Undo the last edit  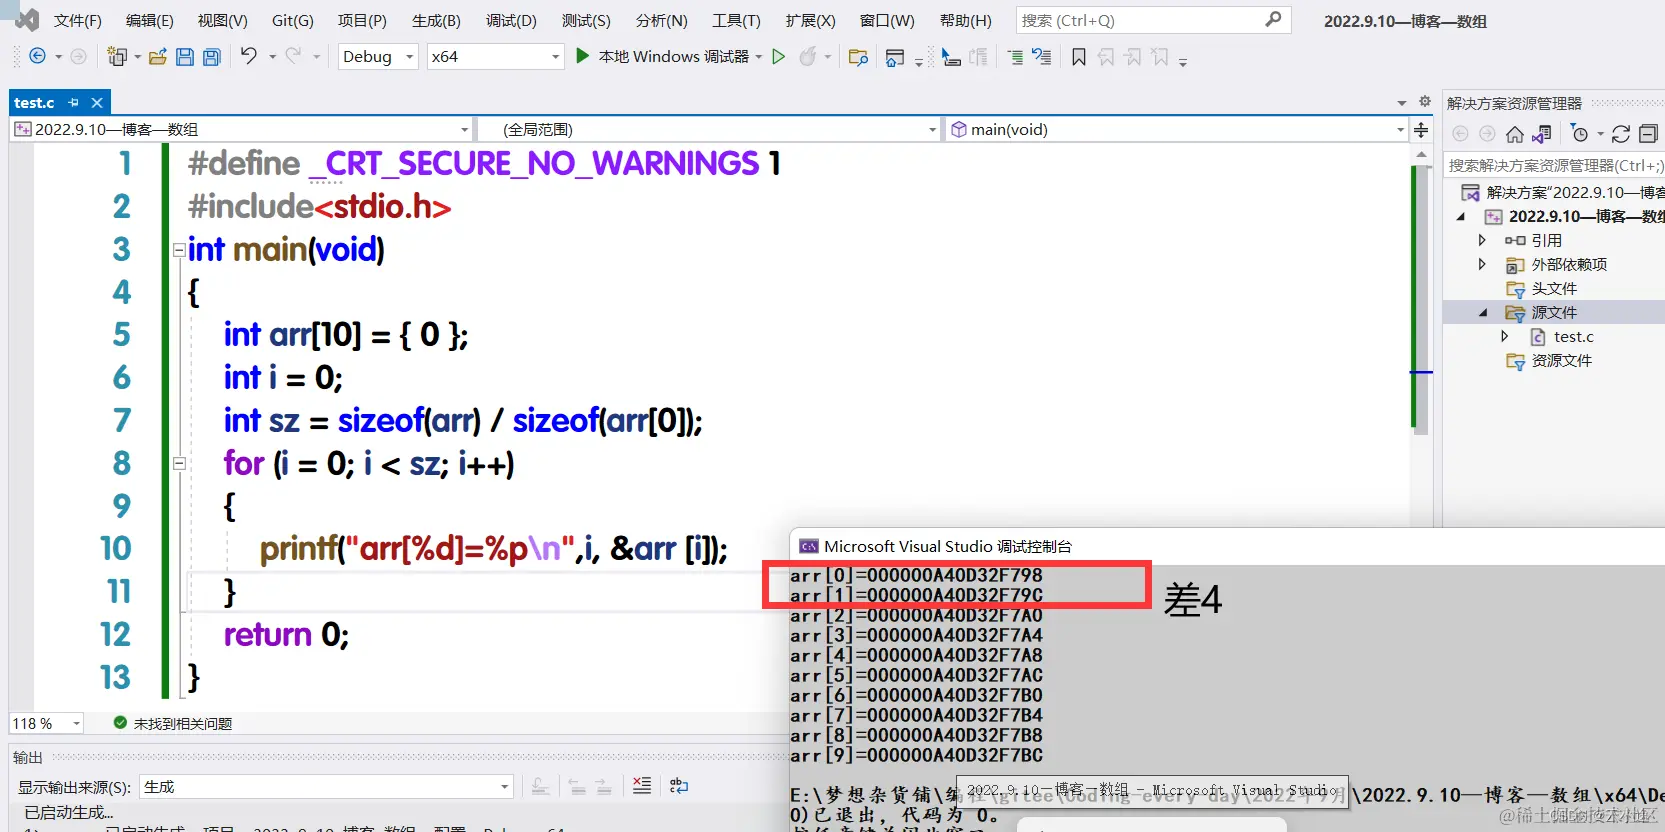(x=248, y=56)
